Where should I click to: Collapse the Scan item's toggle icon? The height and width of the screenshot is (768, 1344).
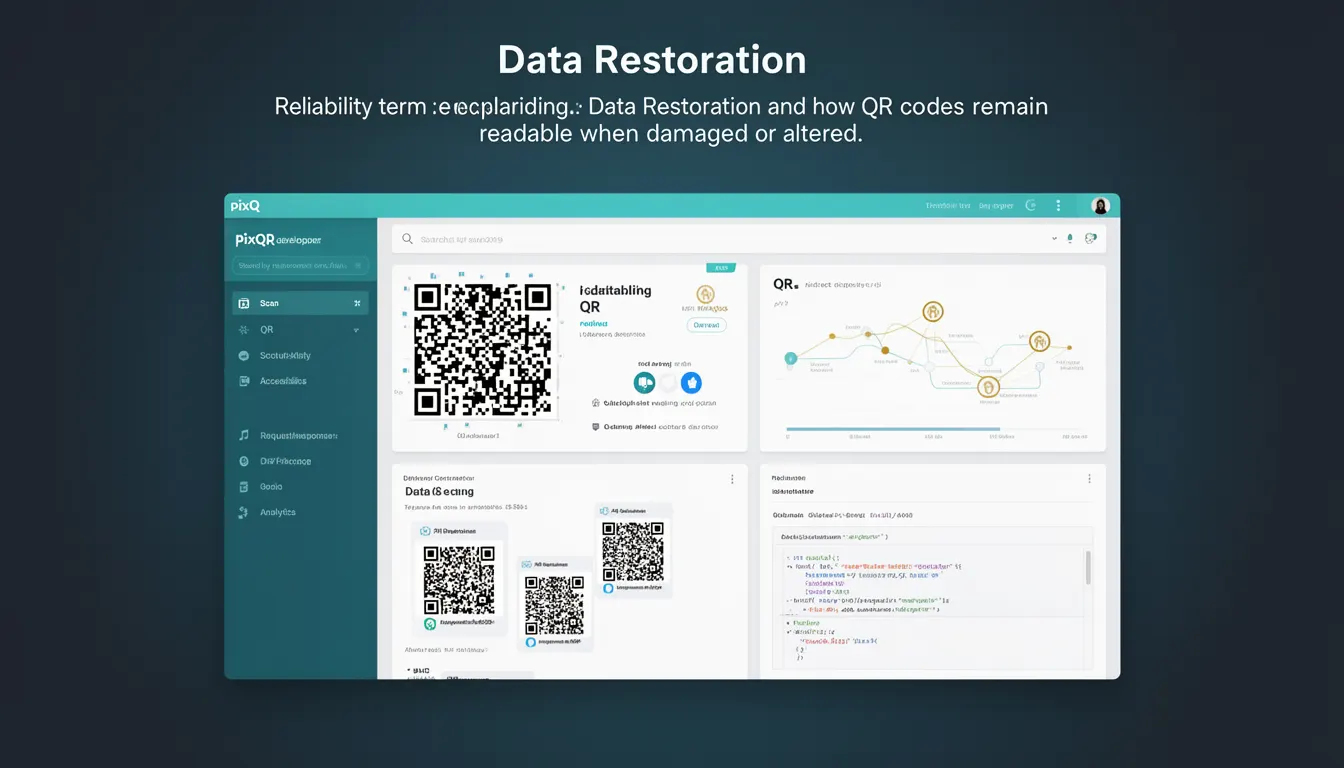pos(357,303)
